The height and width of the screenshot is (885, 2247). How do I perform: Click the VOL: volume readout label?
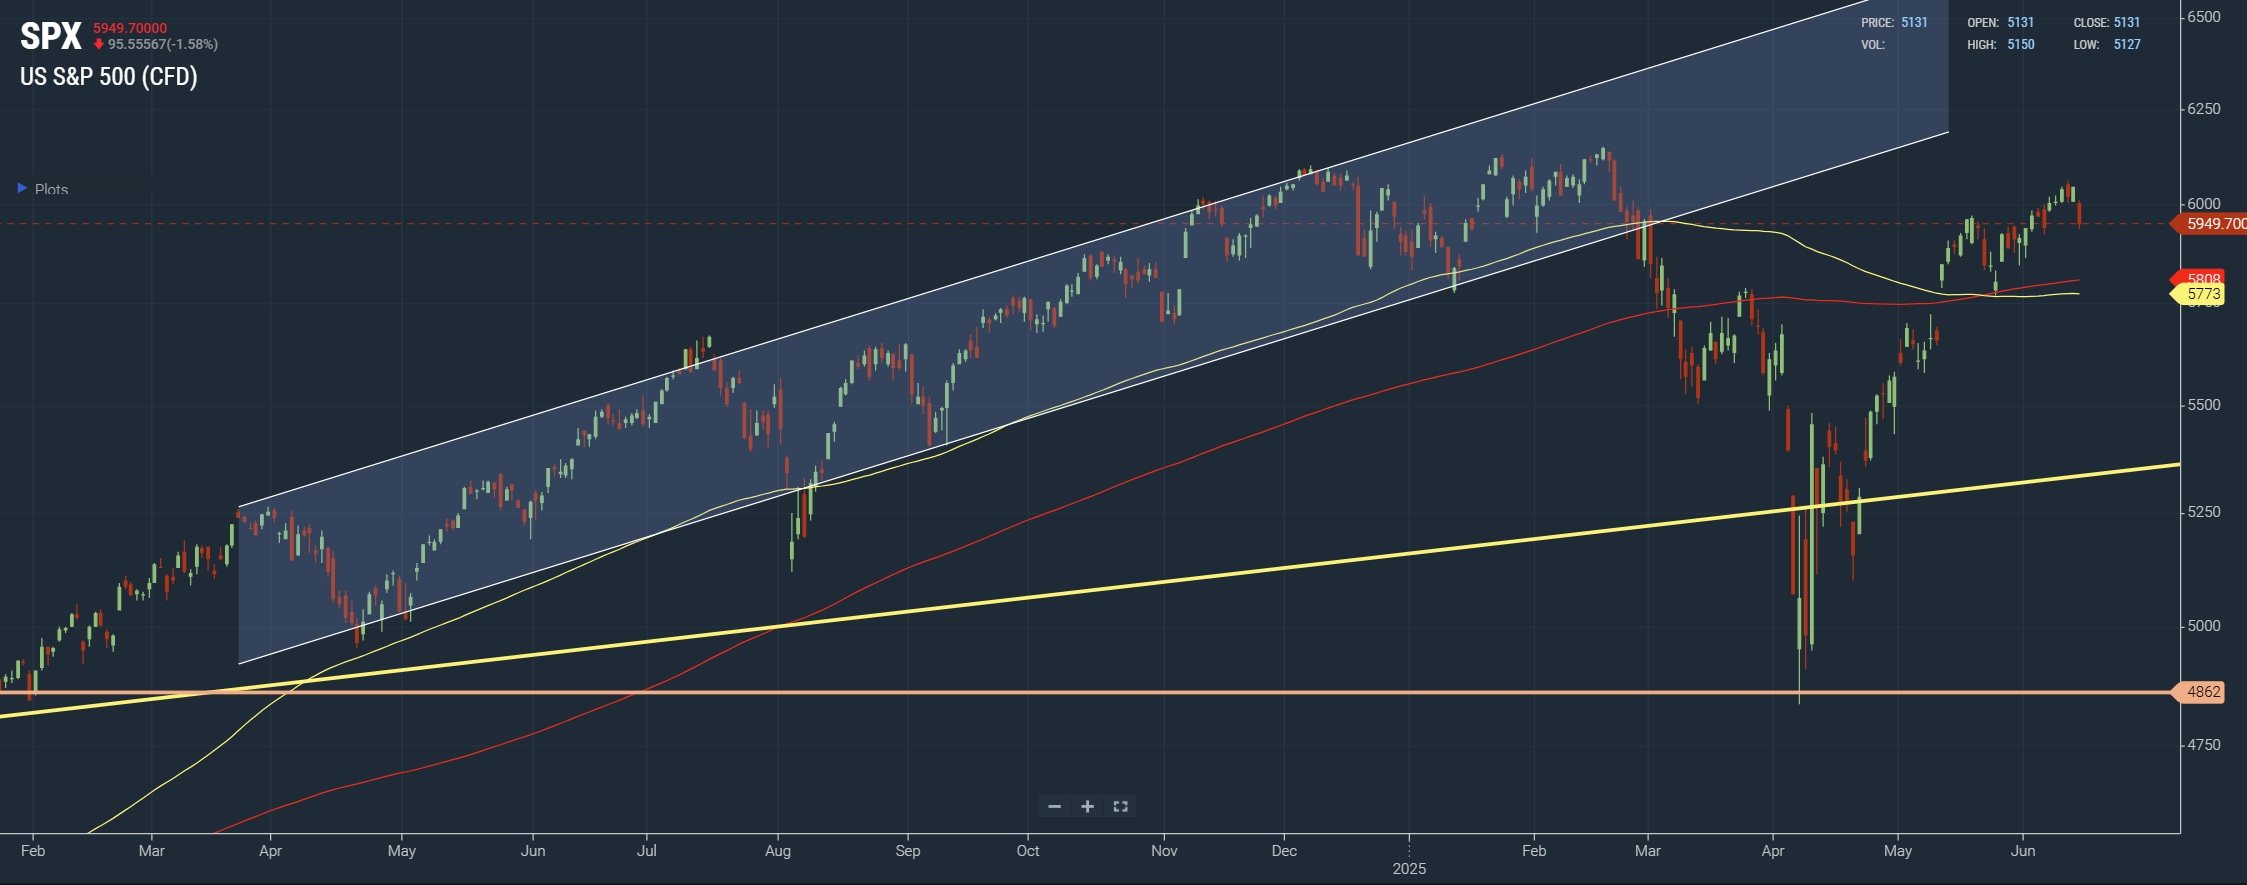pyautogui.click(x=1873, y=44)
